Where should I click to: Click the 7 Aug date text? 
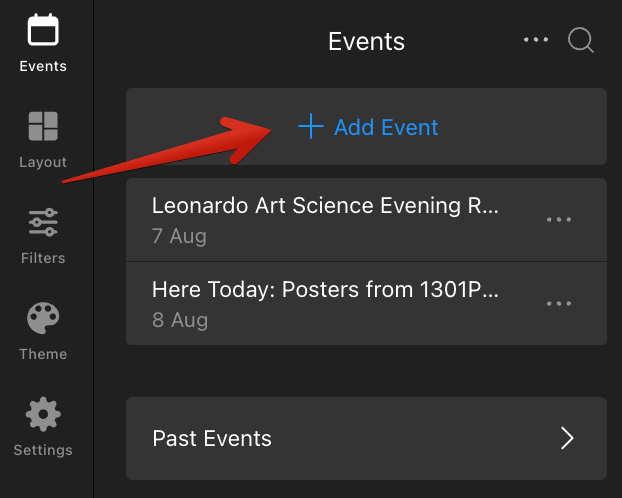179,236
